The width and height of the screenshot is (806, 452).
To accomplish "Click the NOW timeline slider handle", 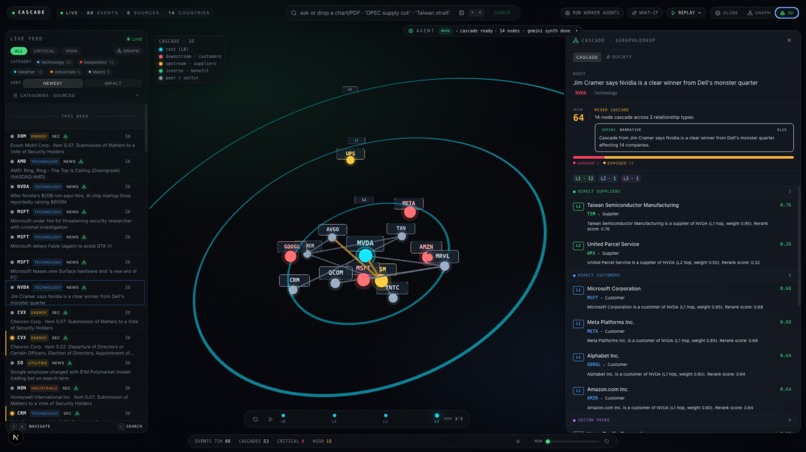I will point(548,441).
